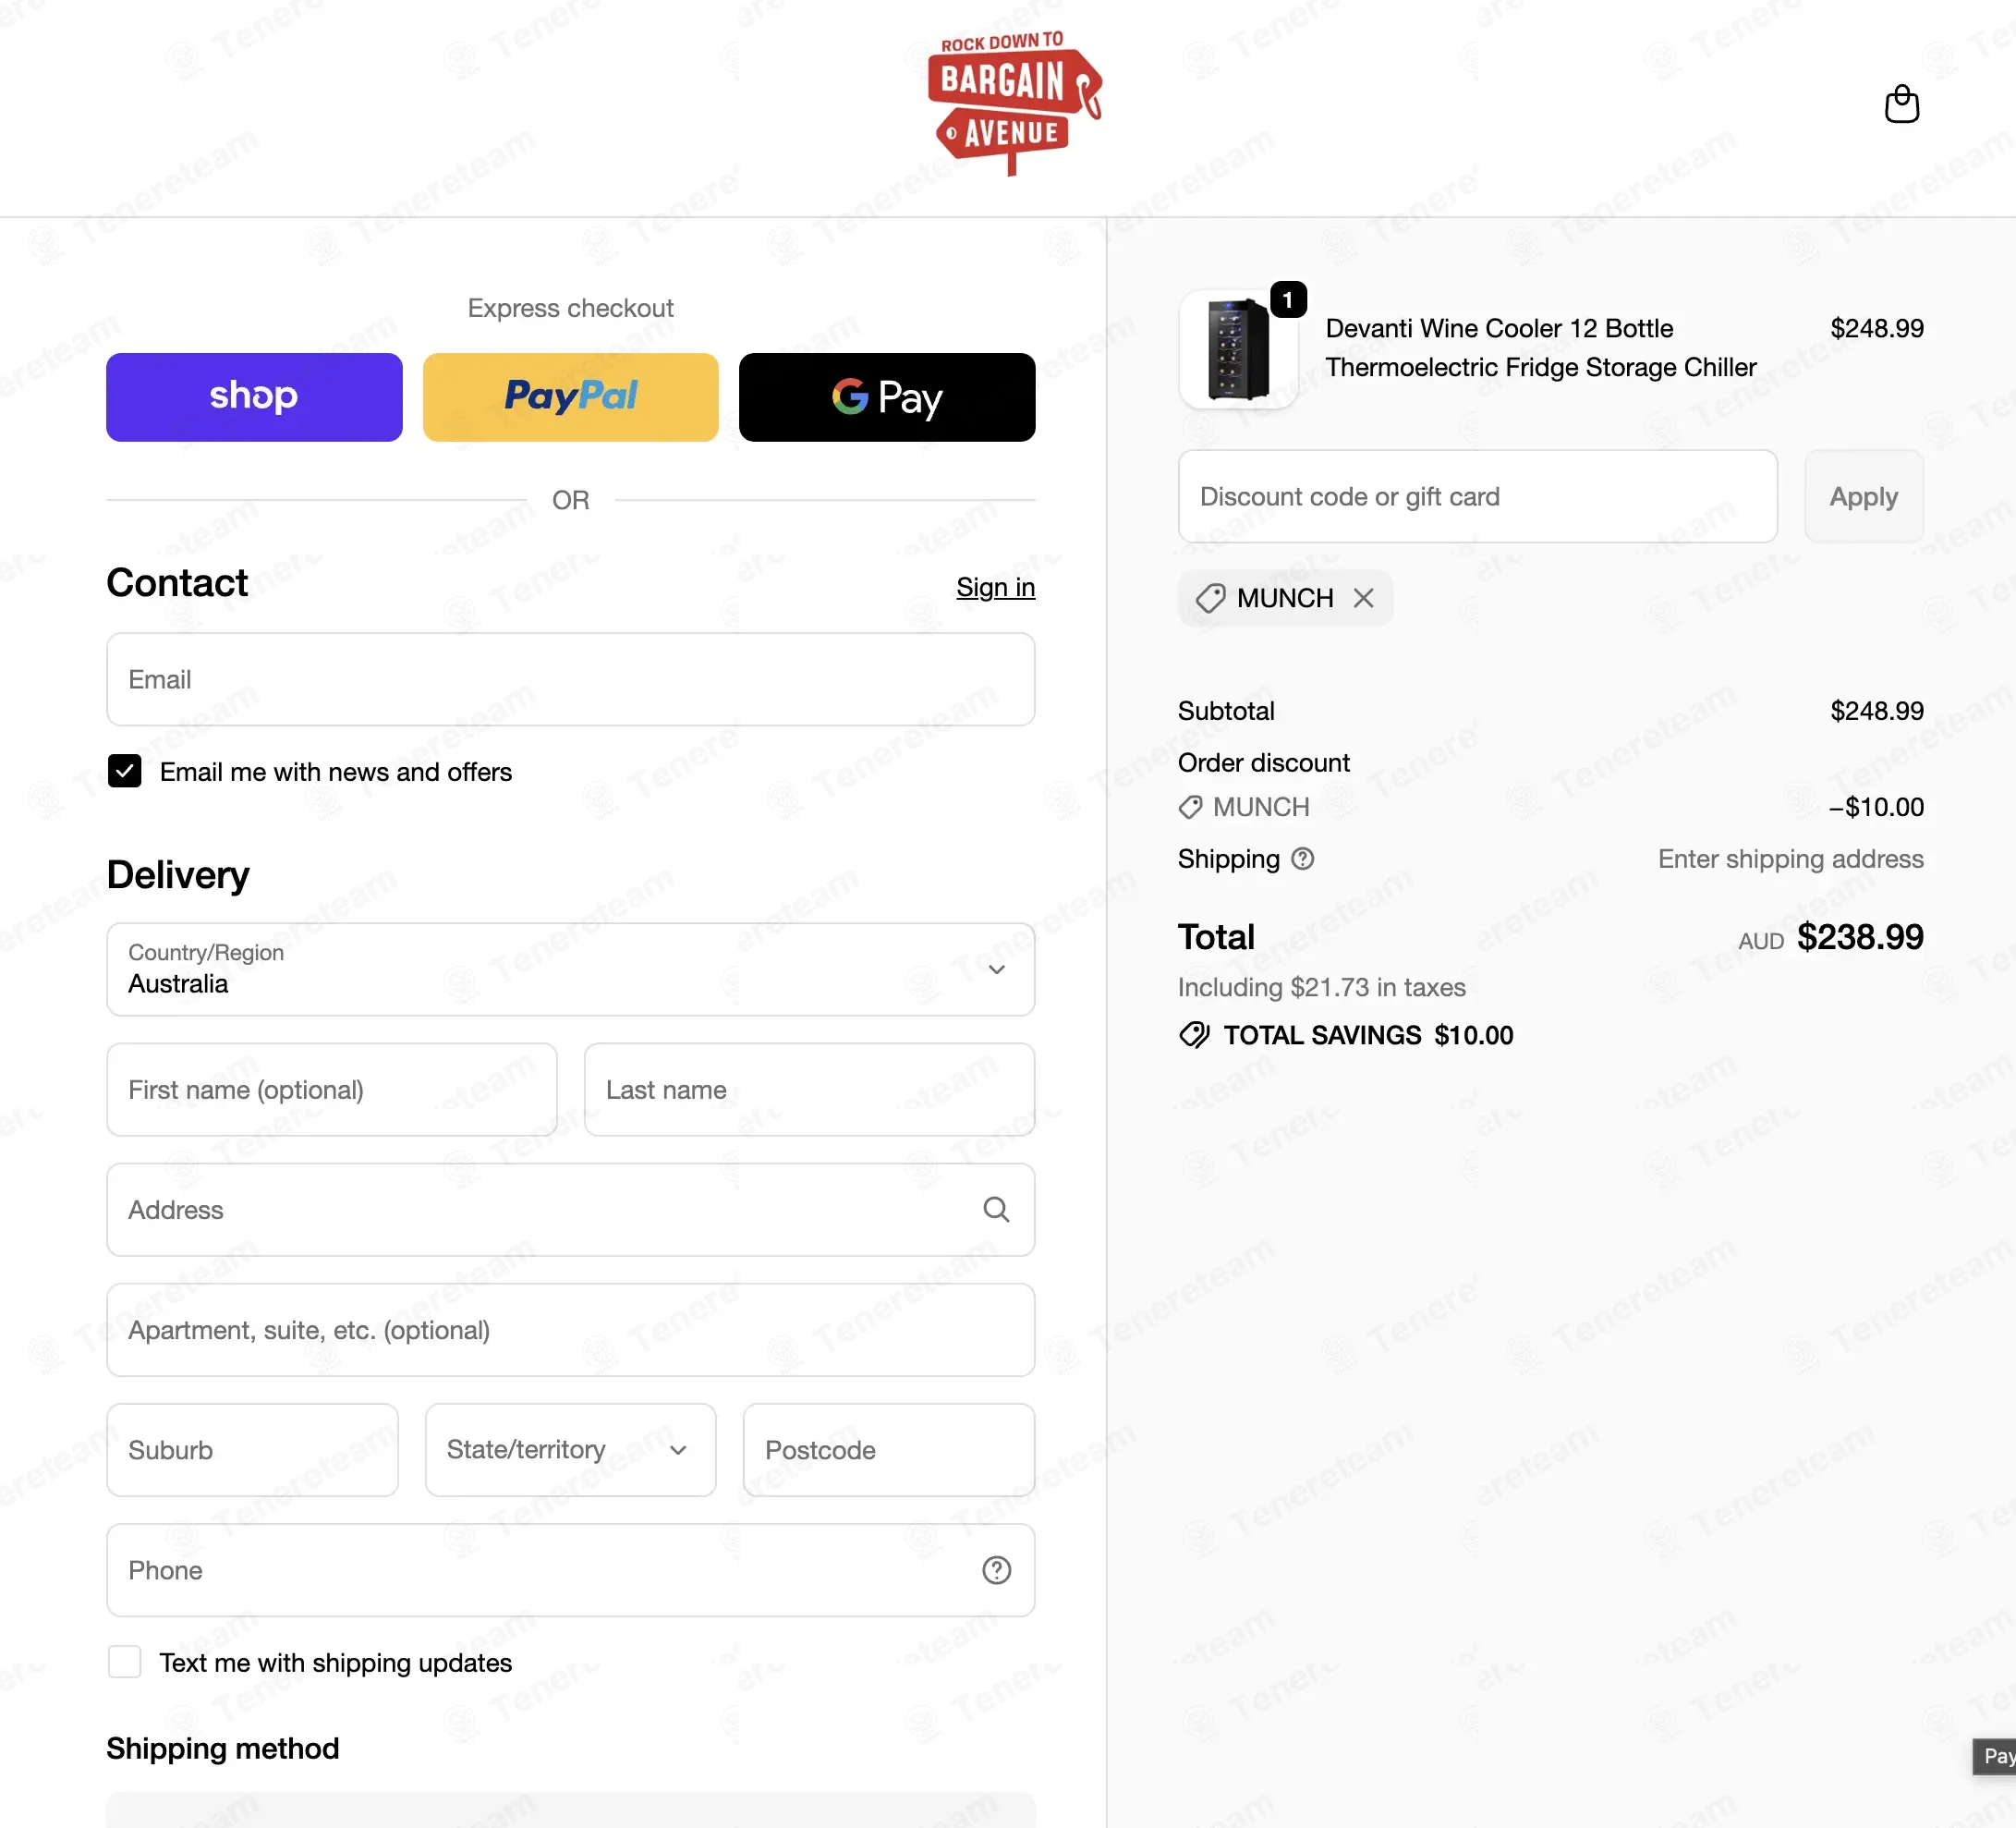Click the –$10.00 discount amount
Screen dimensions: 2016x1828
click(1876, 807)
